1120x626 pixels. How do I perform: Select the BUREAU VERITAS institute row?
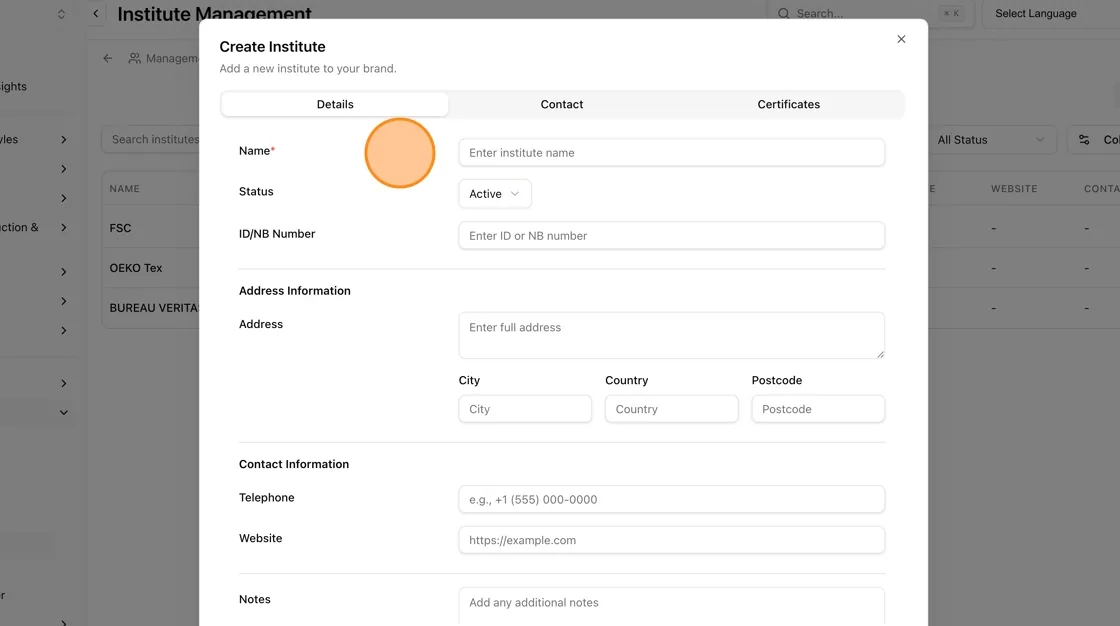(151, 308)
